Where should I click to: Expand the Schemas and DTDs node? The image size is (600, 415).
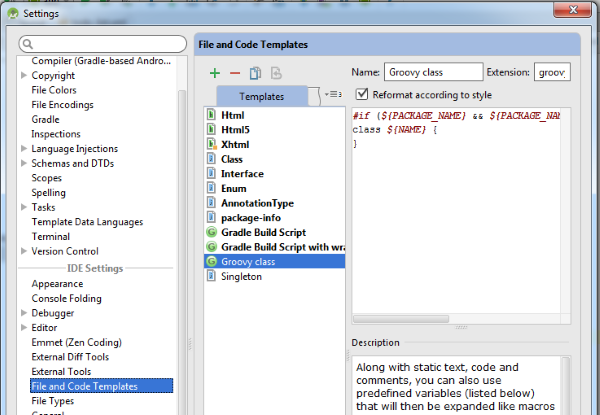(24, 163)
